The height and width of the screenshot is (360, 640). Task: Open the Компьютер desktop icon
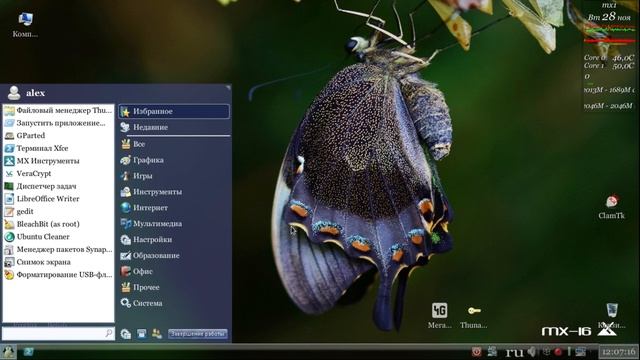tap(25, 25)
